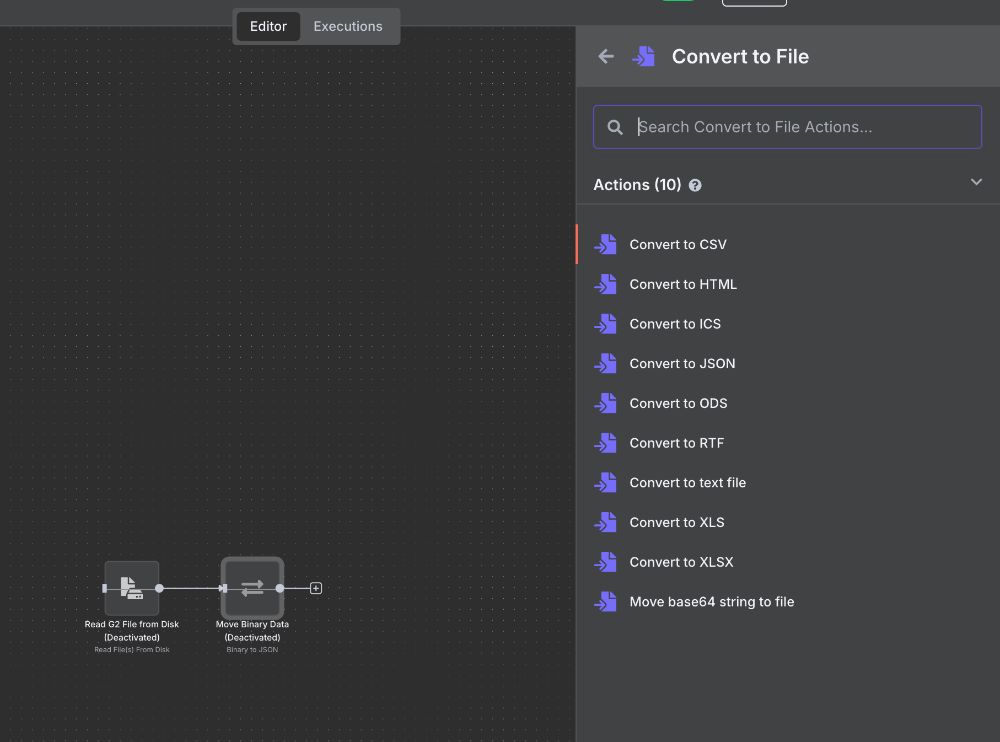Viewport: 1000px width, 742px height.
Task: Switch to the Editor tab
Action: [x=268, y=26]
